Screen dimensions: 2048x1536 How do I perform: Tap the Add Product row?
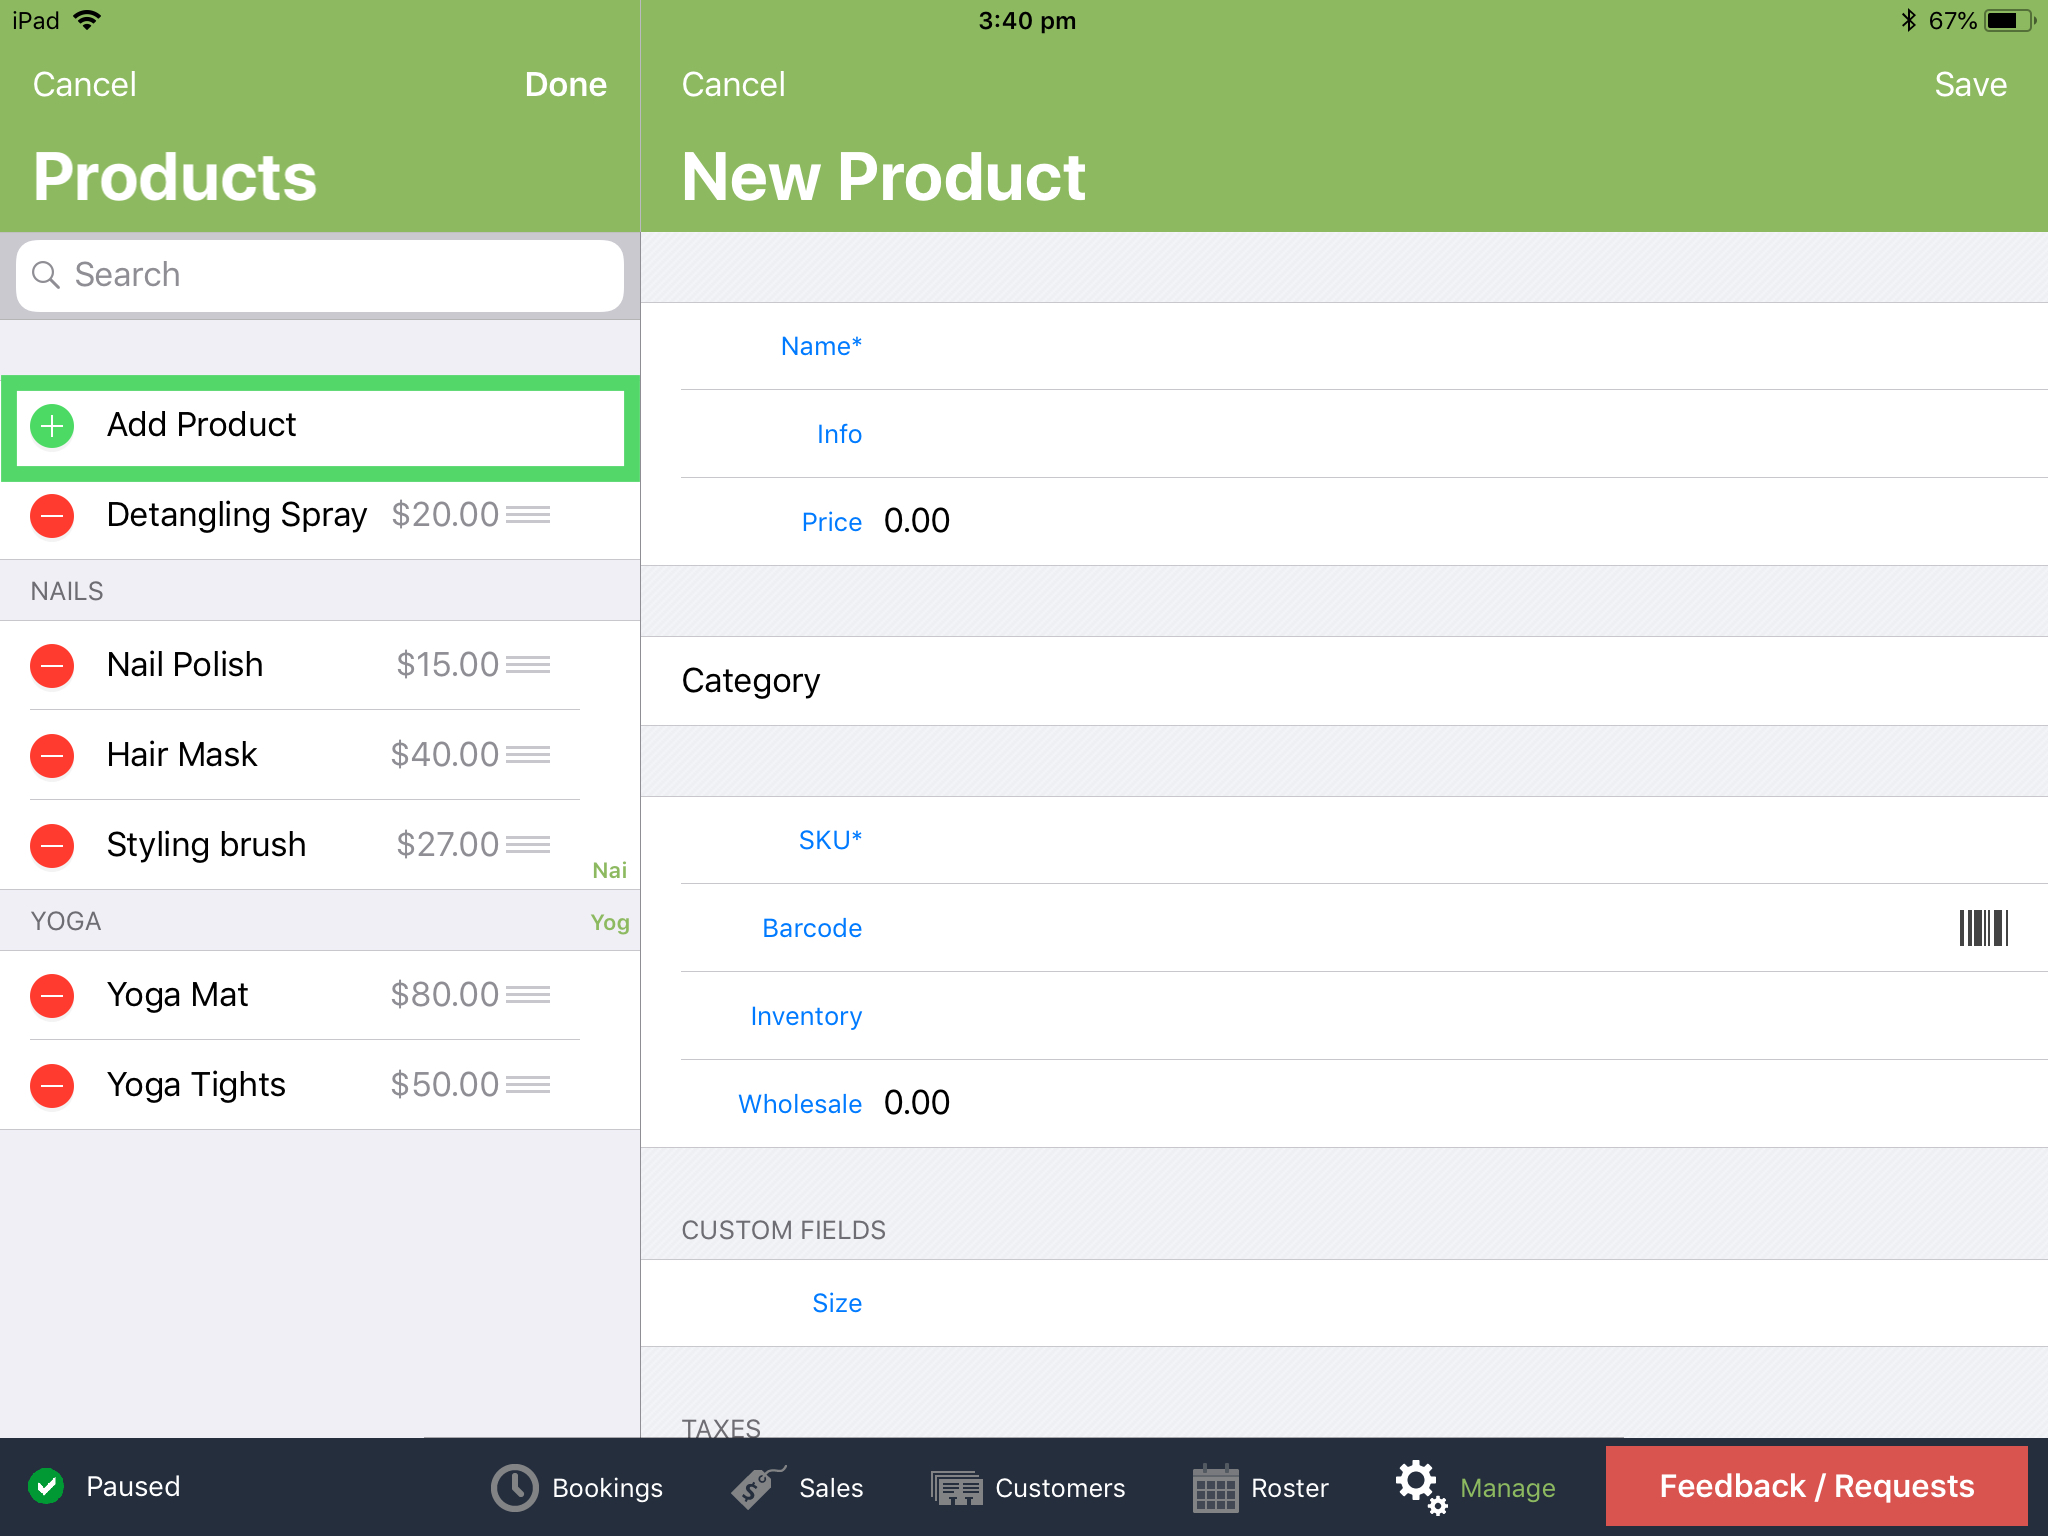click(320, 427)
